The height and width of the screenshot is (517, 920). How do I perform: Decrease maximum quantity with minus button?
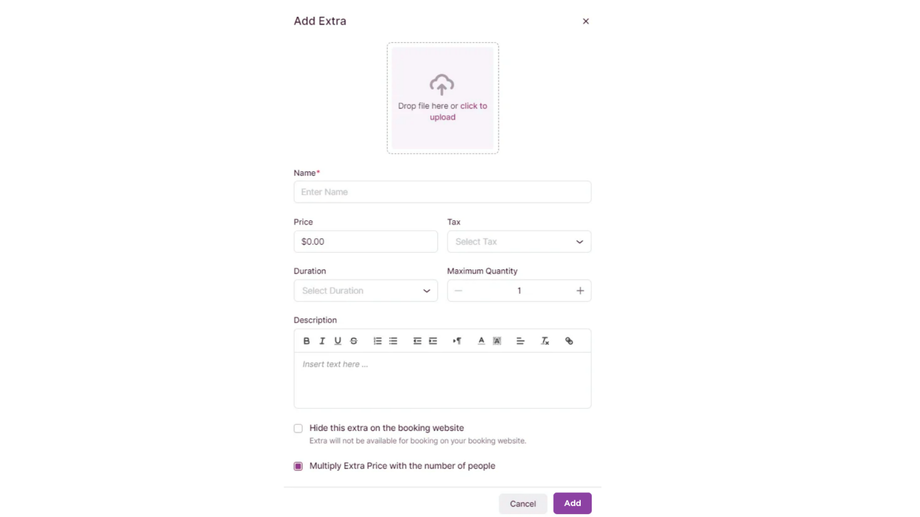tap(458, 291)
